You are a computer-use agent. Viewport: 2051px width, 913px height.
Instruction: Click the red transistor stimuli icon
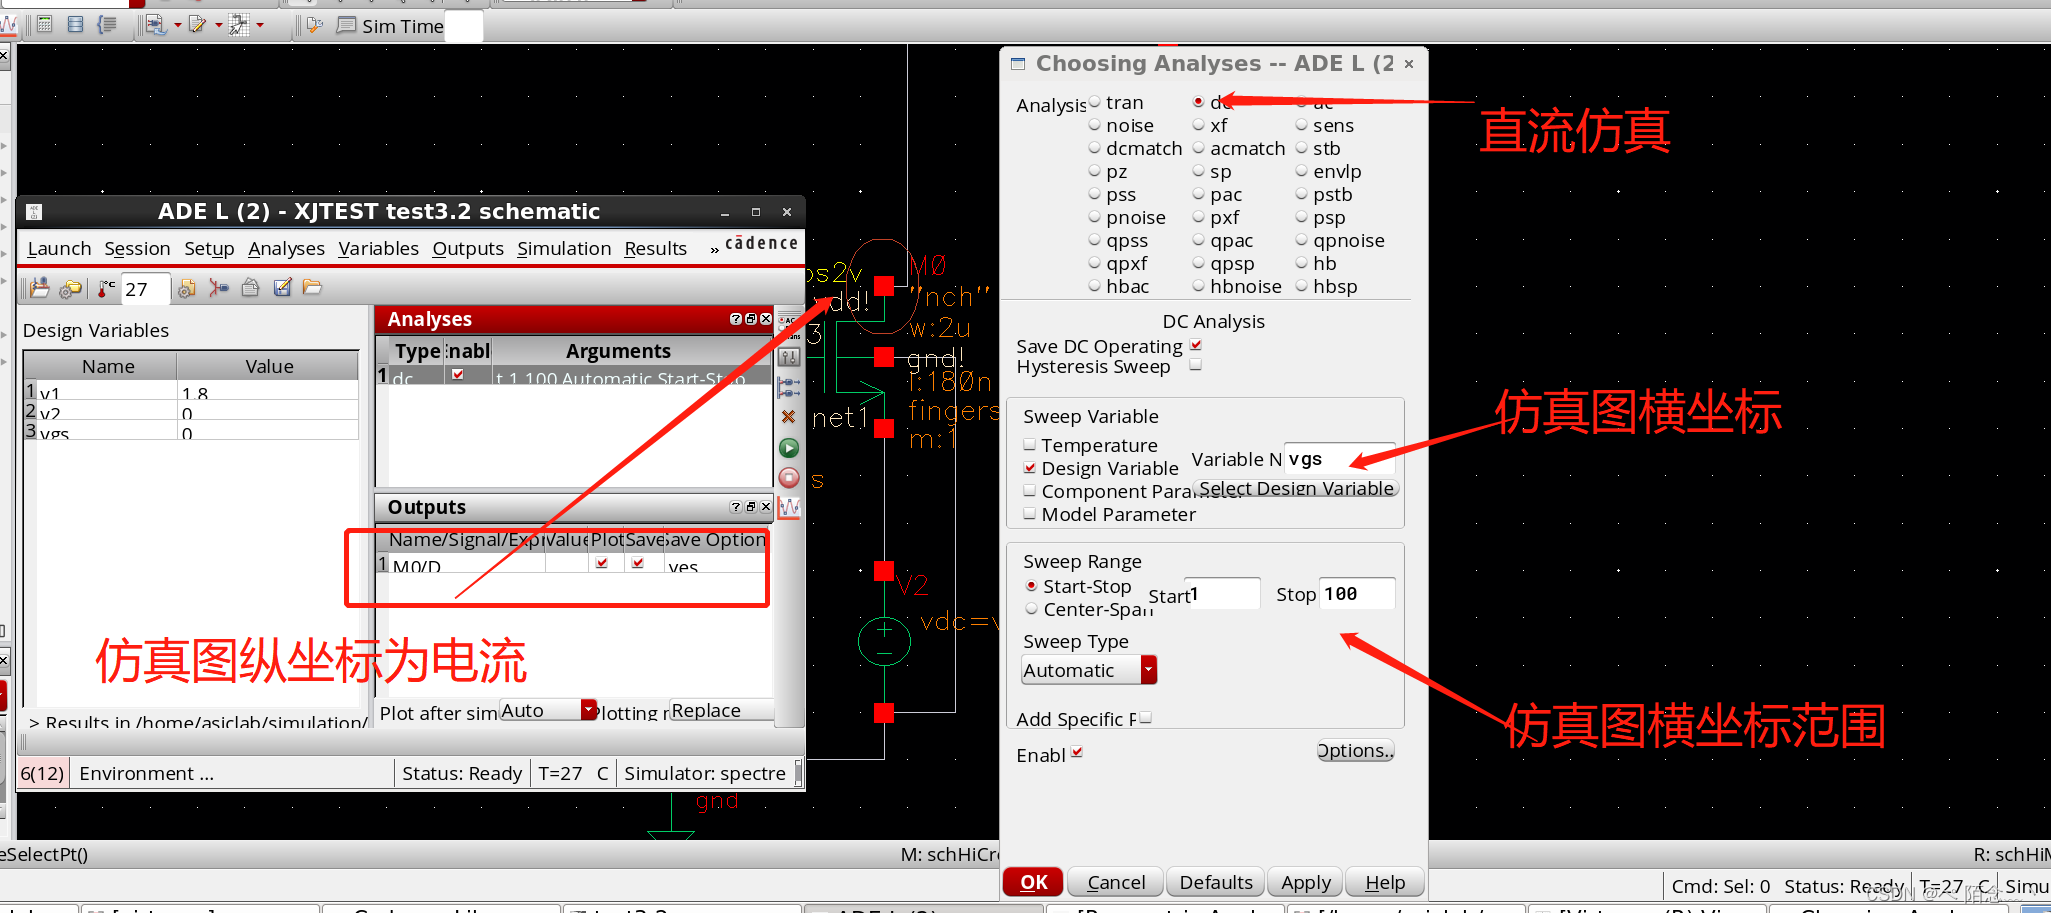(x=218, y=288)
